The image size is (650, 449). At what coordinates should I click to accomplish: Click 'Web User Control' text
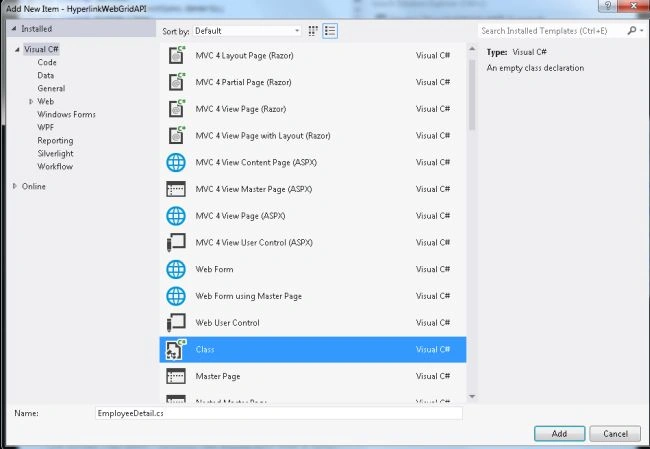click(227, 323)
